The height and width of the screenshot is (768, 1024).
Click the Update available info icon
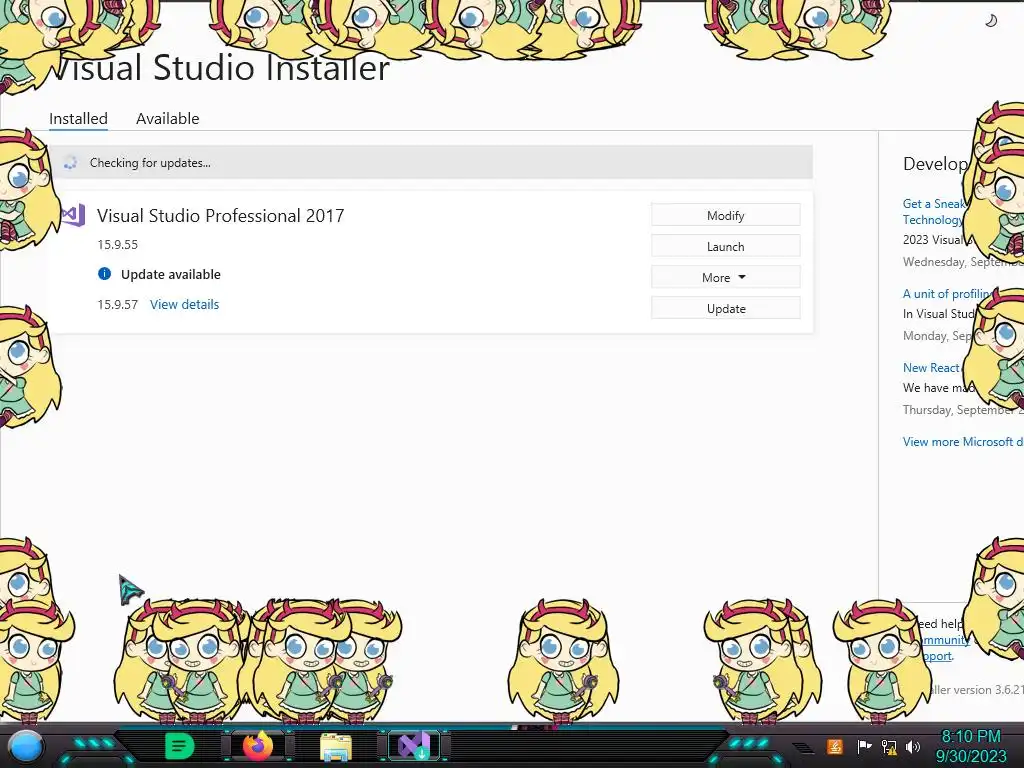[x=104, y=274]
